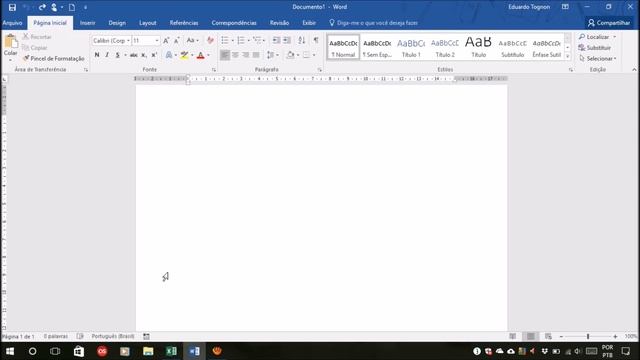Apply the Sem Espaçamento style
The height and width of the screenshot is (360, 640).
pyautogui.click(x=377, y=47)
